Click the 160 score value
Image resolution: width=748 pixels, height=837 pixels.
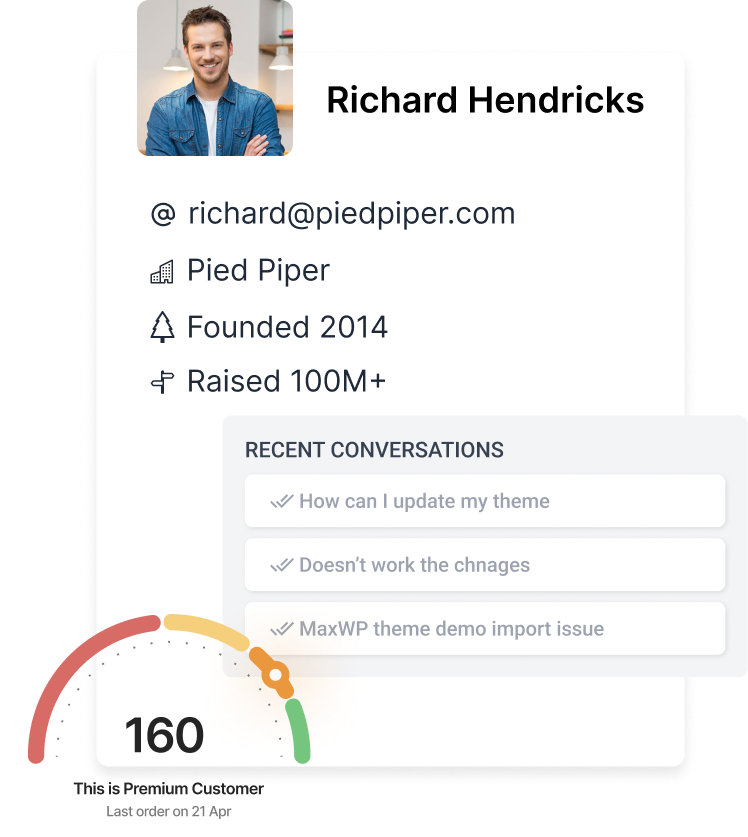pos(164,737)
